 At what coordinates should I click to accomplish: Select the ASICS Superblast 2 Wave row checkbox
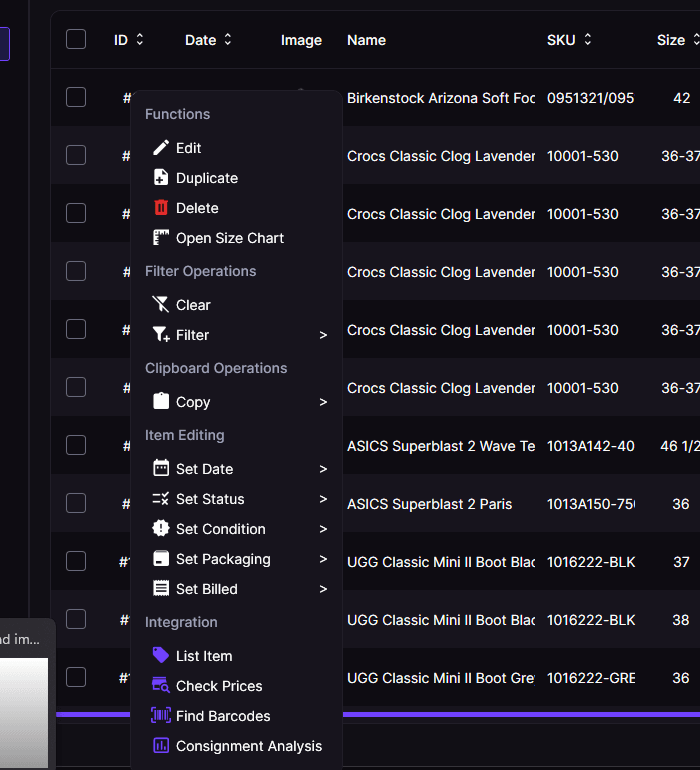point(76,445)
